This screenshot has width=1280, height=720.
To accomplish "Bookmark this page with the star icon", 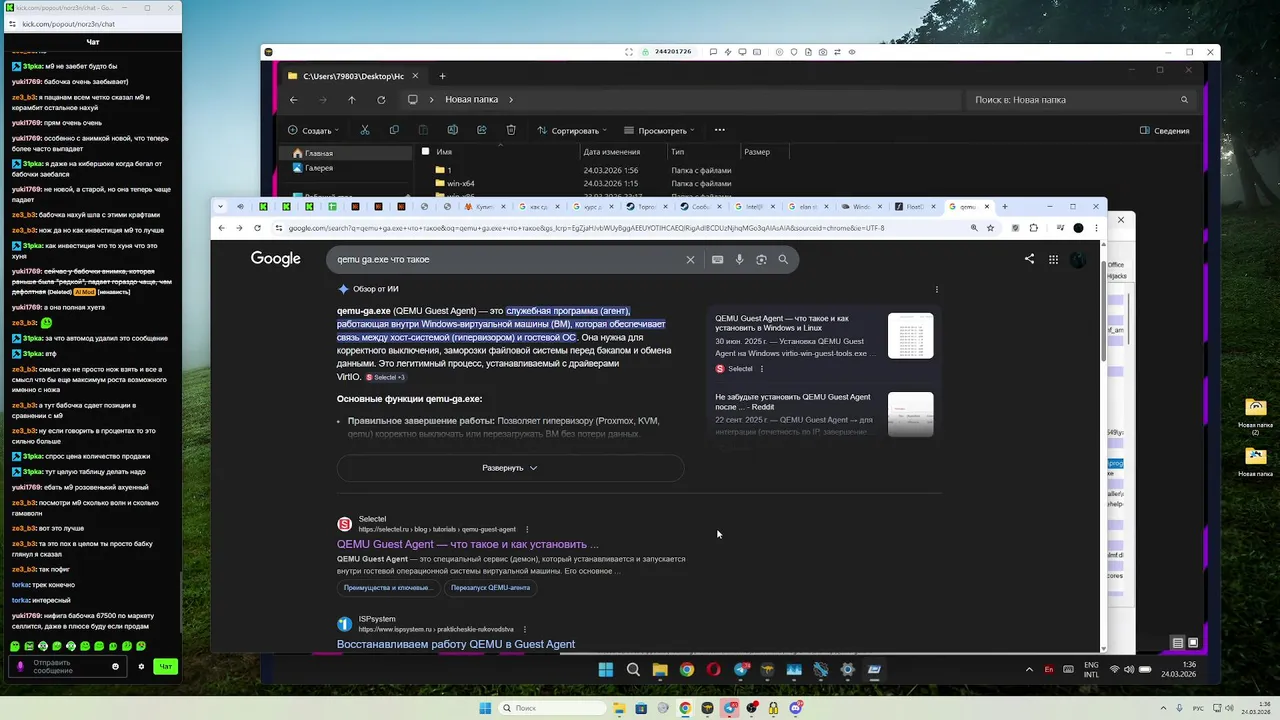I will (991, 228).
